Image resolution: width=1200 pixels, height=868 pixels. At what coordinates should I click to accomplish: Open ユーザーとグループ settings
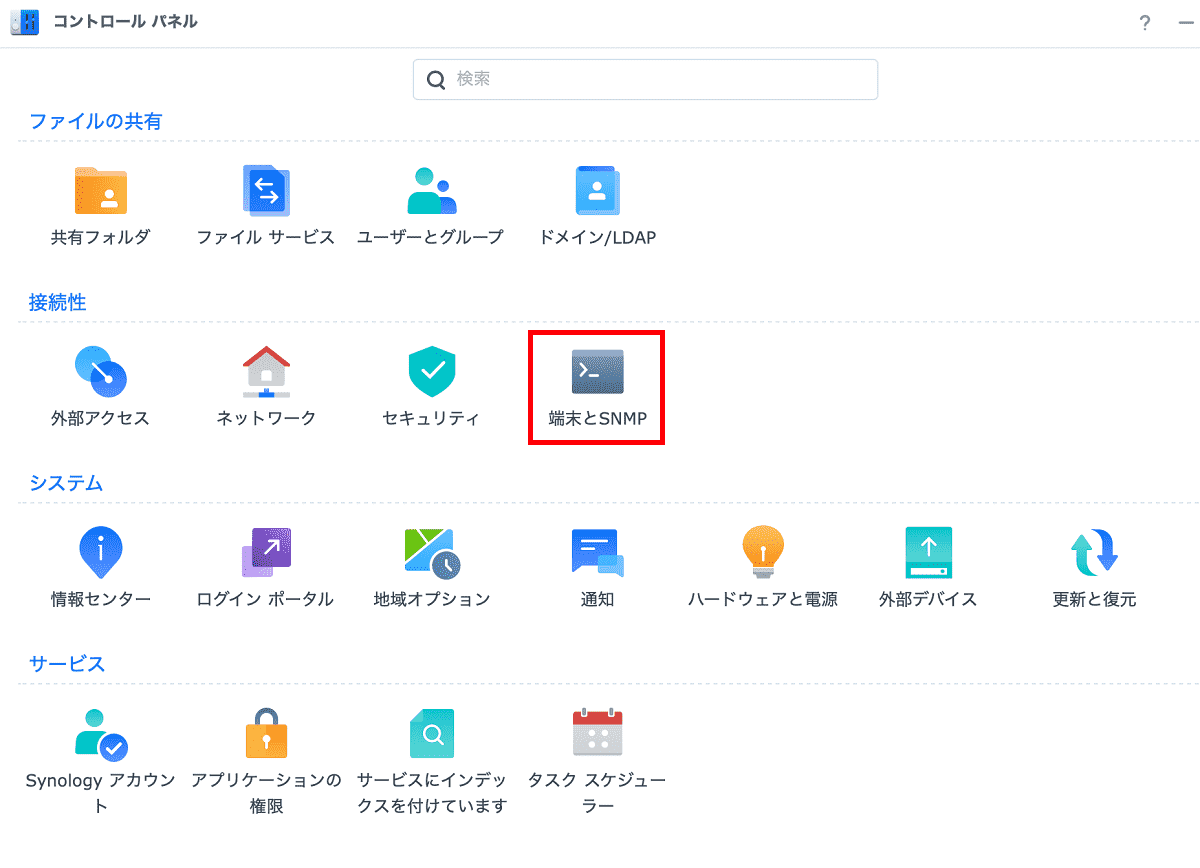coord(431,206)
